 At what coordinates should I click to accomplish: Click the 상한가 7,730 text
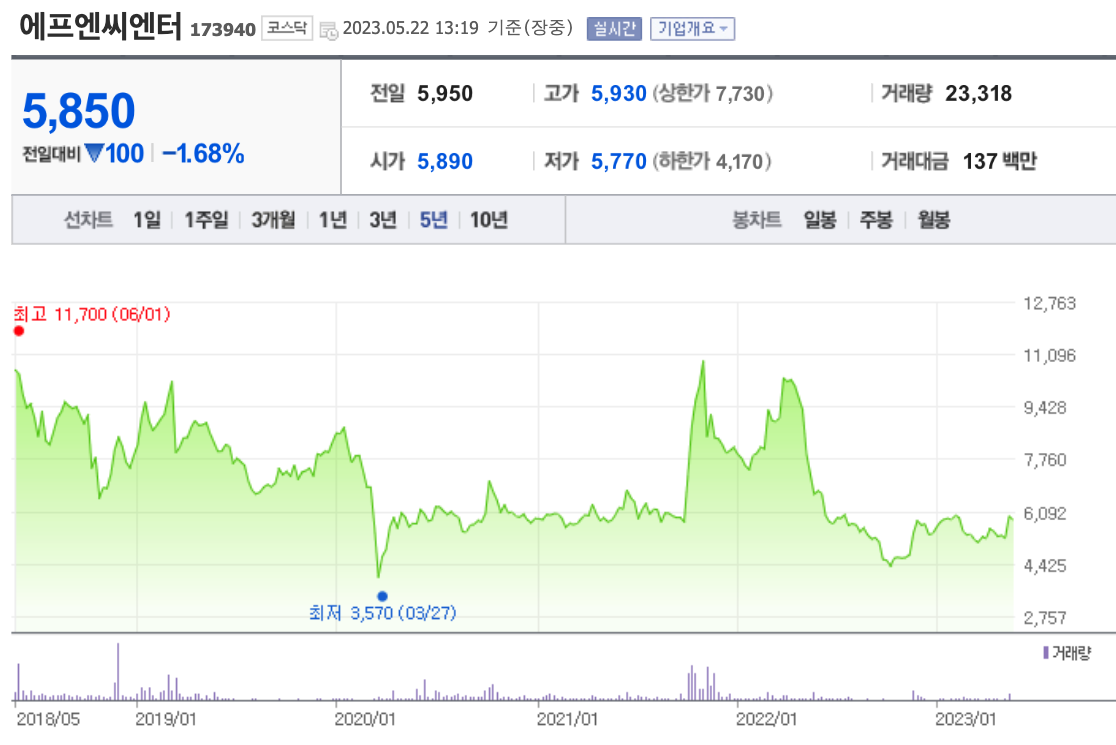click(x=712, y=93)
